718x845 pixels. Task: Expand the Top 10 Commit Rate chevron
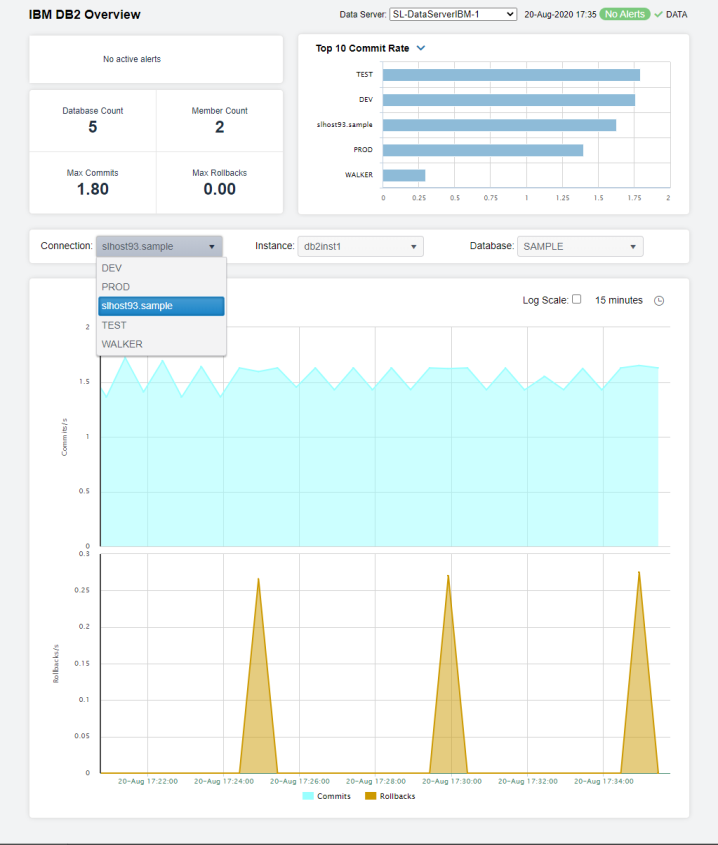(421, 48)
